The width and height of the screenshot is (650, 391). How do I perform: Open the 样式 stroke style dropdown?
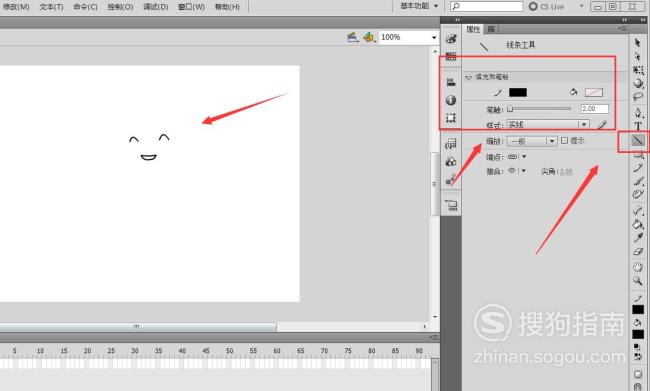(548, 124)
